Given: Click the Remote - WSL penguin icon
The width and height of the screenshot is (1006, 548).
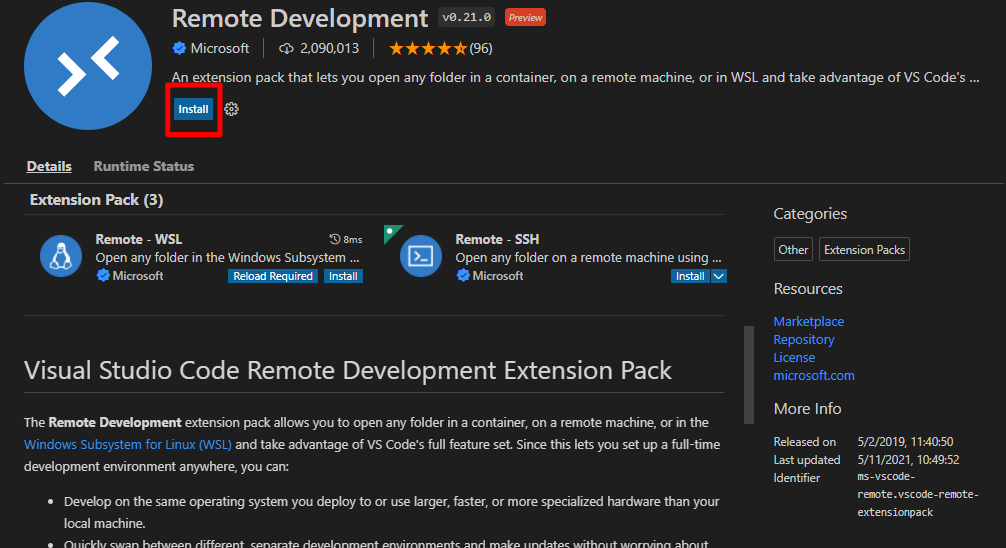Looking at the screenshot, I should click(x=60, y=256).
